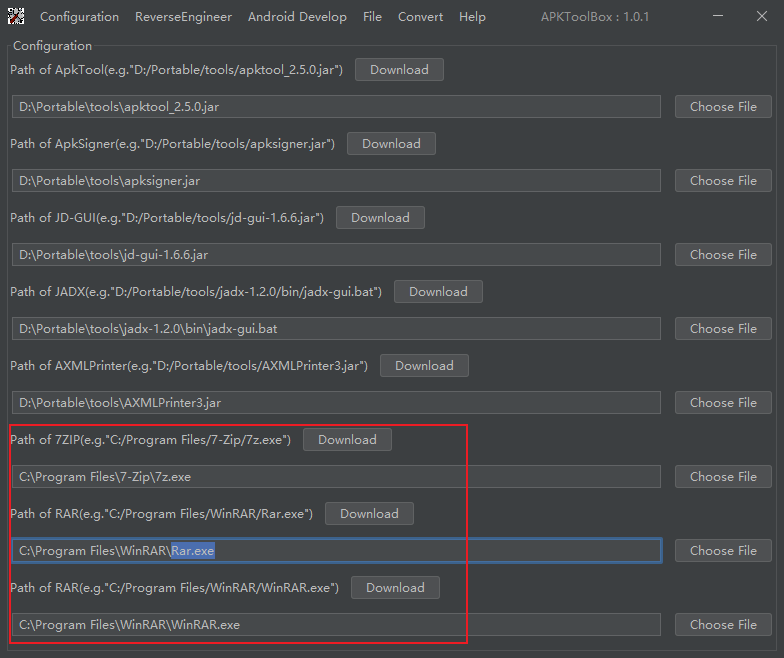The height and width of the screenshot is (658, 784).
Task: Click the Path of ApkSigner label
Action: [172, 144]
